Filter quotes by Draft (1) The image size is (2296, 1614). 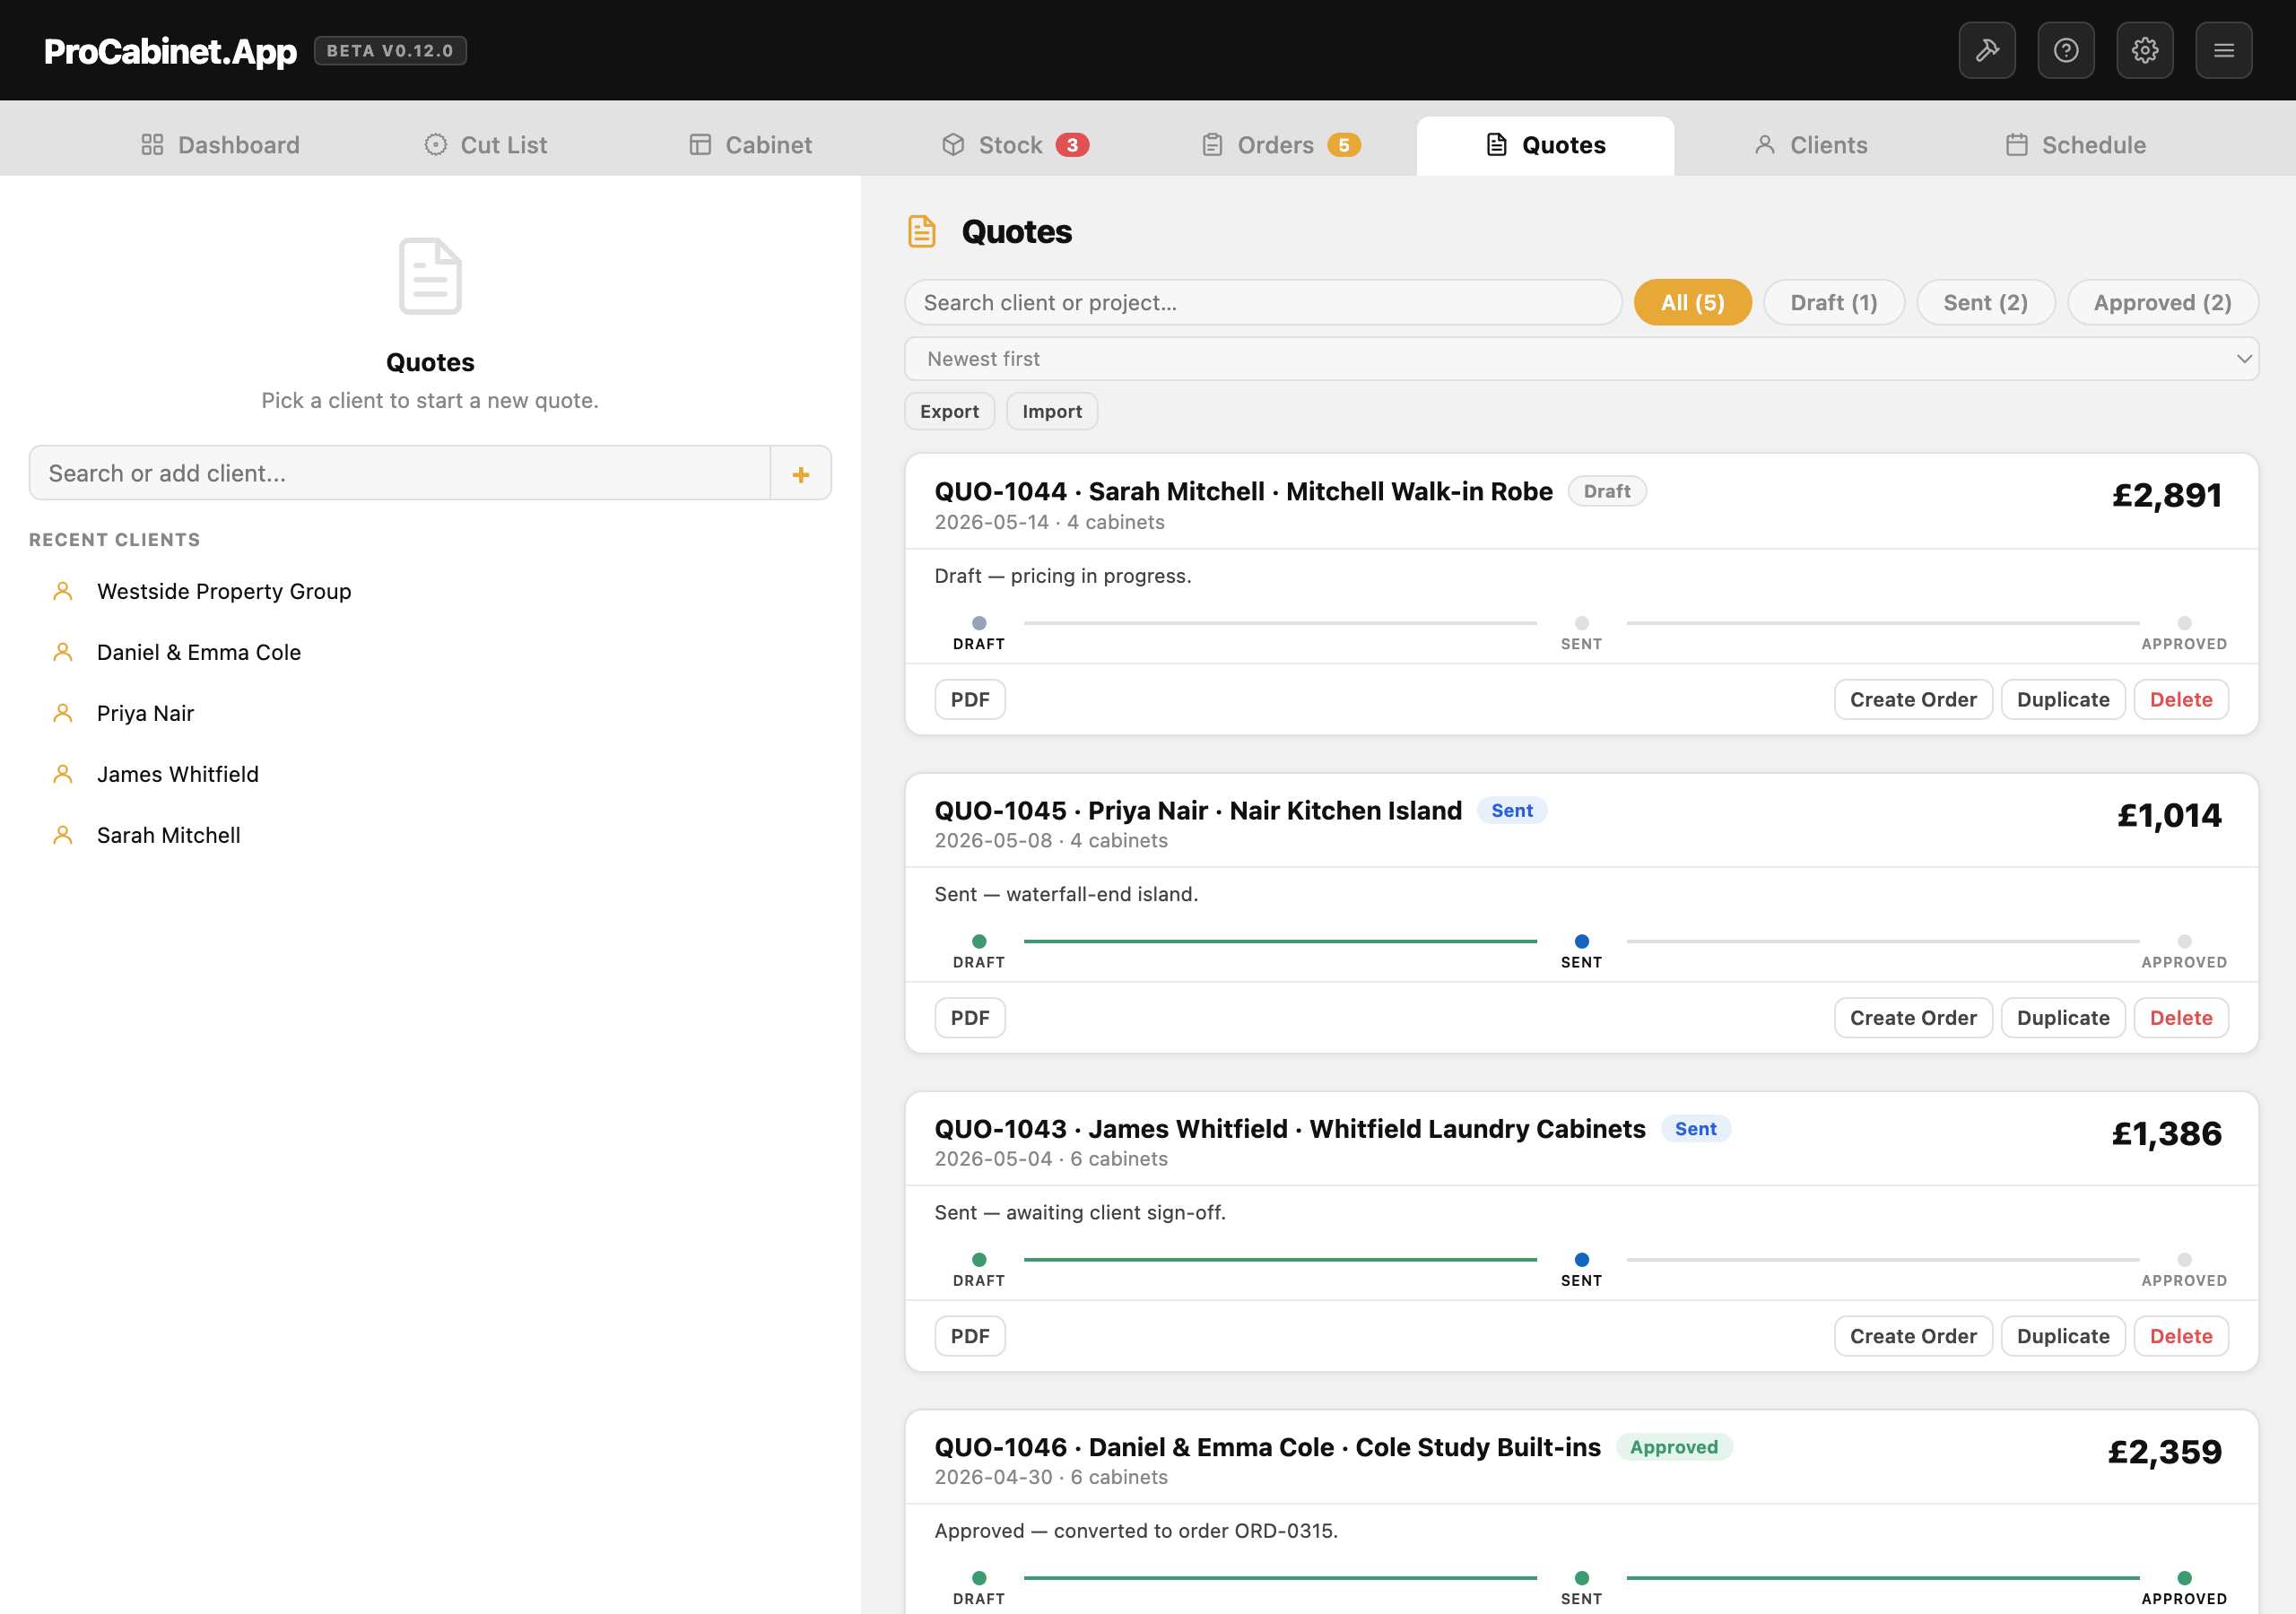pyautogui.click(x=1834, y=302)
